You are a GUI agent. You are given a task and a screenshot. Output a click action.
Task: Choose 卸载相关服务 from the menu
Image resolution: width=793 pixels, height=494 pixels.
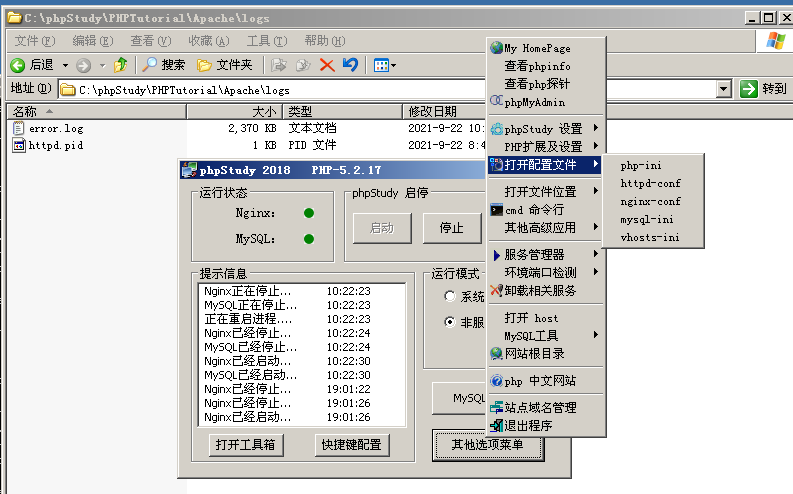click(546, 290)
